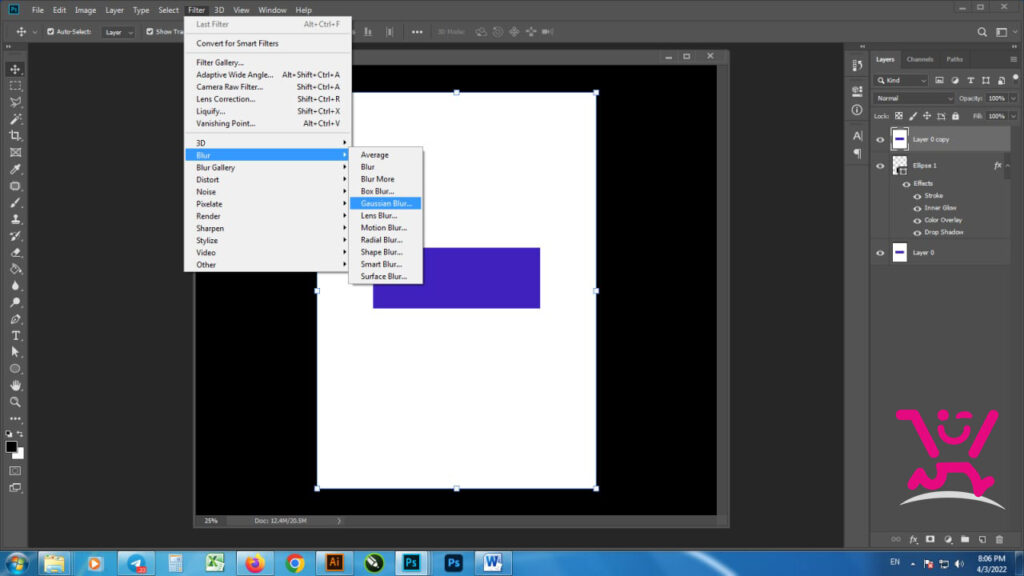Choose Liquify from Filter menu

pos(267,112)
